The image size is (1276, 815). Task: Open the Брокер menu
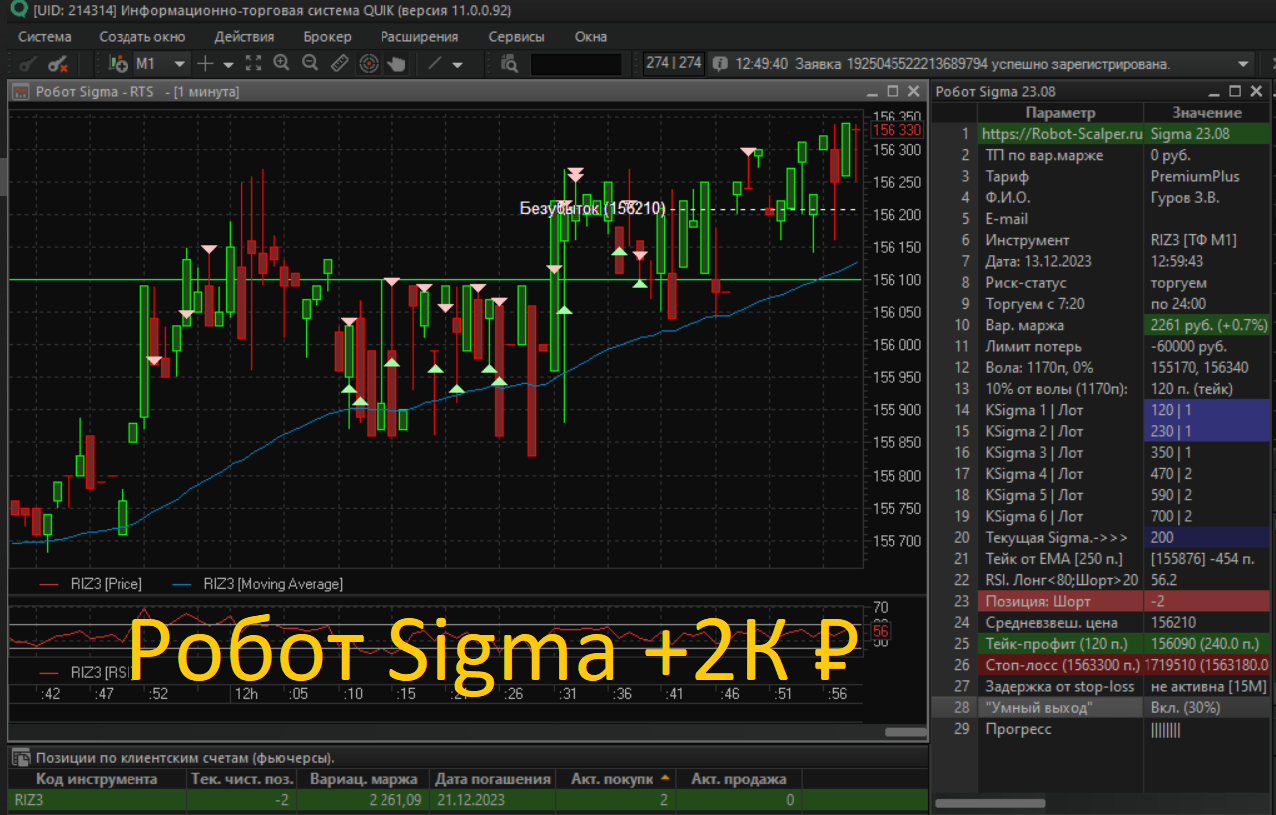tap(328, 37)
